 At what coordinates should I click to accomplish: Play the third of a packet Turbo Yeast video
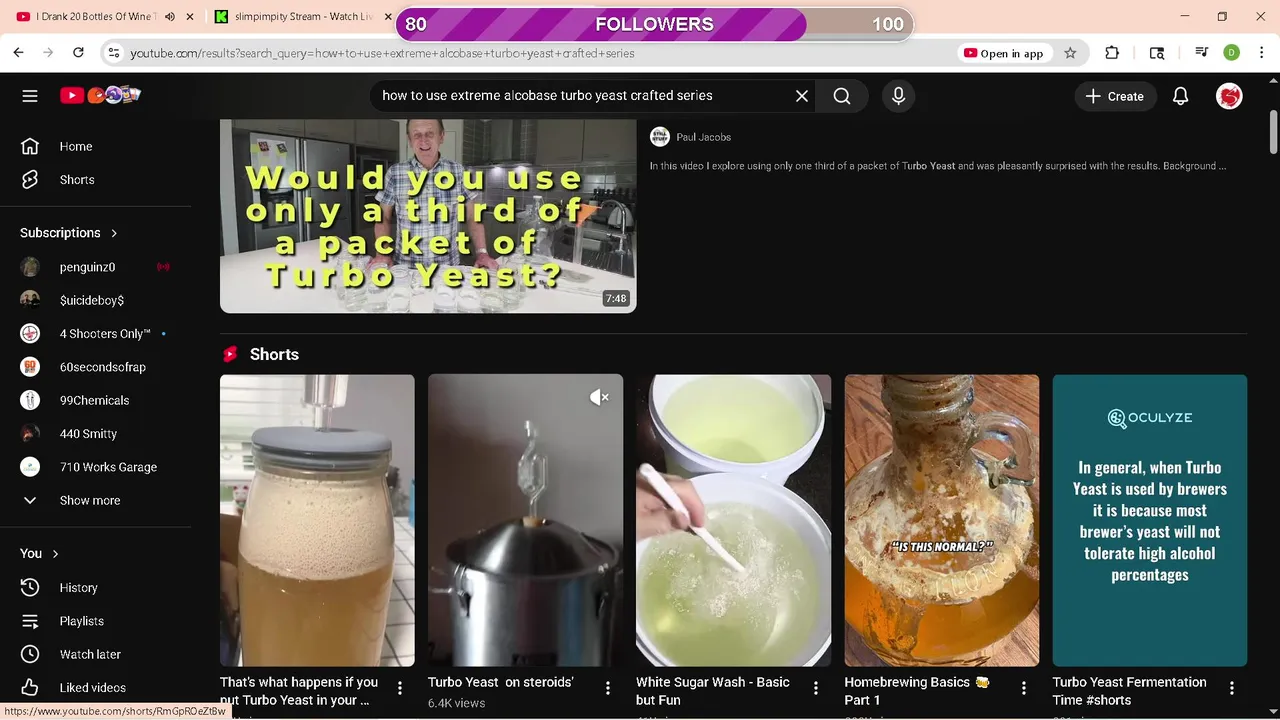coord(428,216)
